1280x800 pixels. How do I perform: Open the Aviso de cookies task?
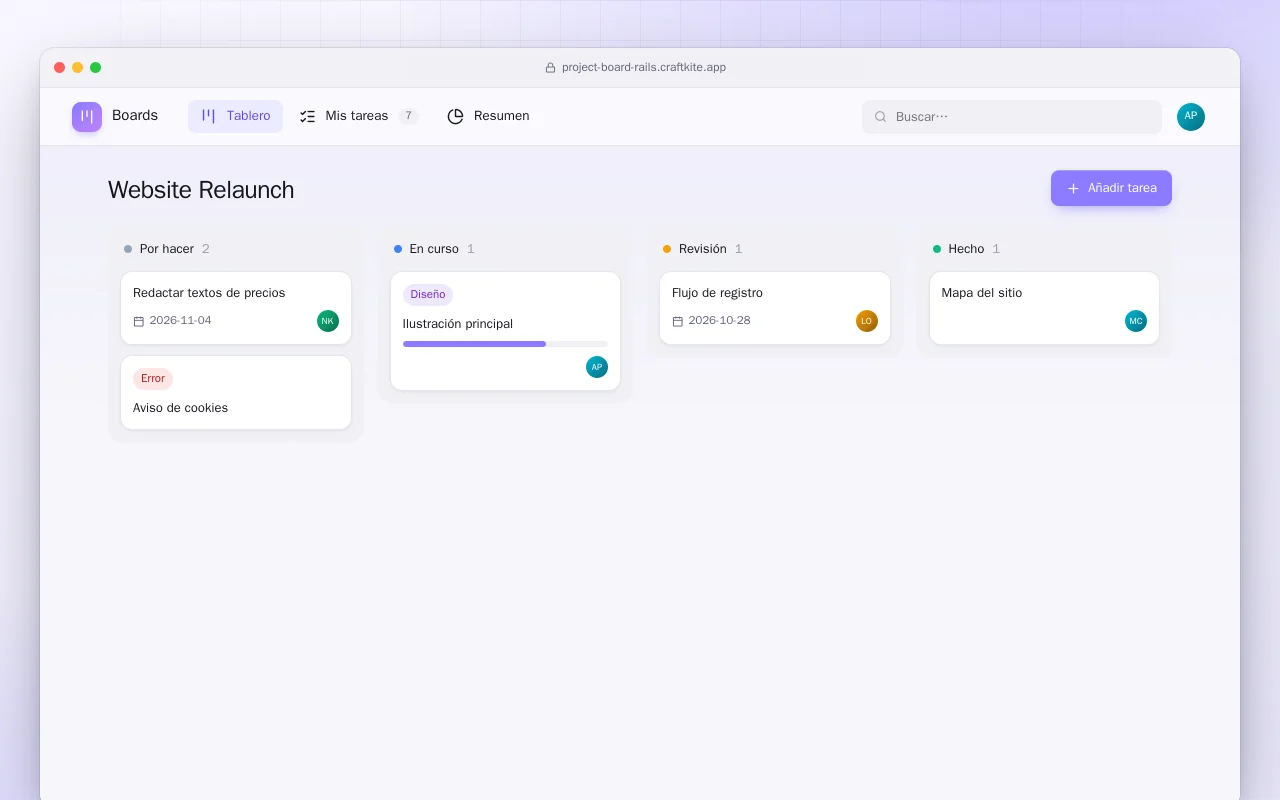point(236,393)
